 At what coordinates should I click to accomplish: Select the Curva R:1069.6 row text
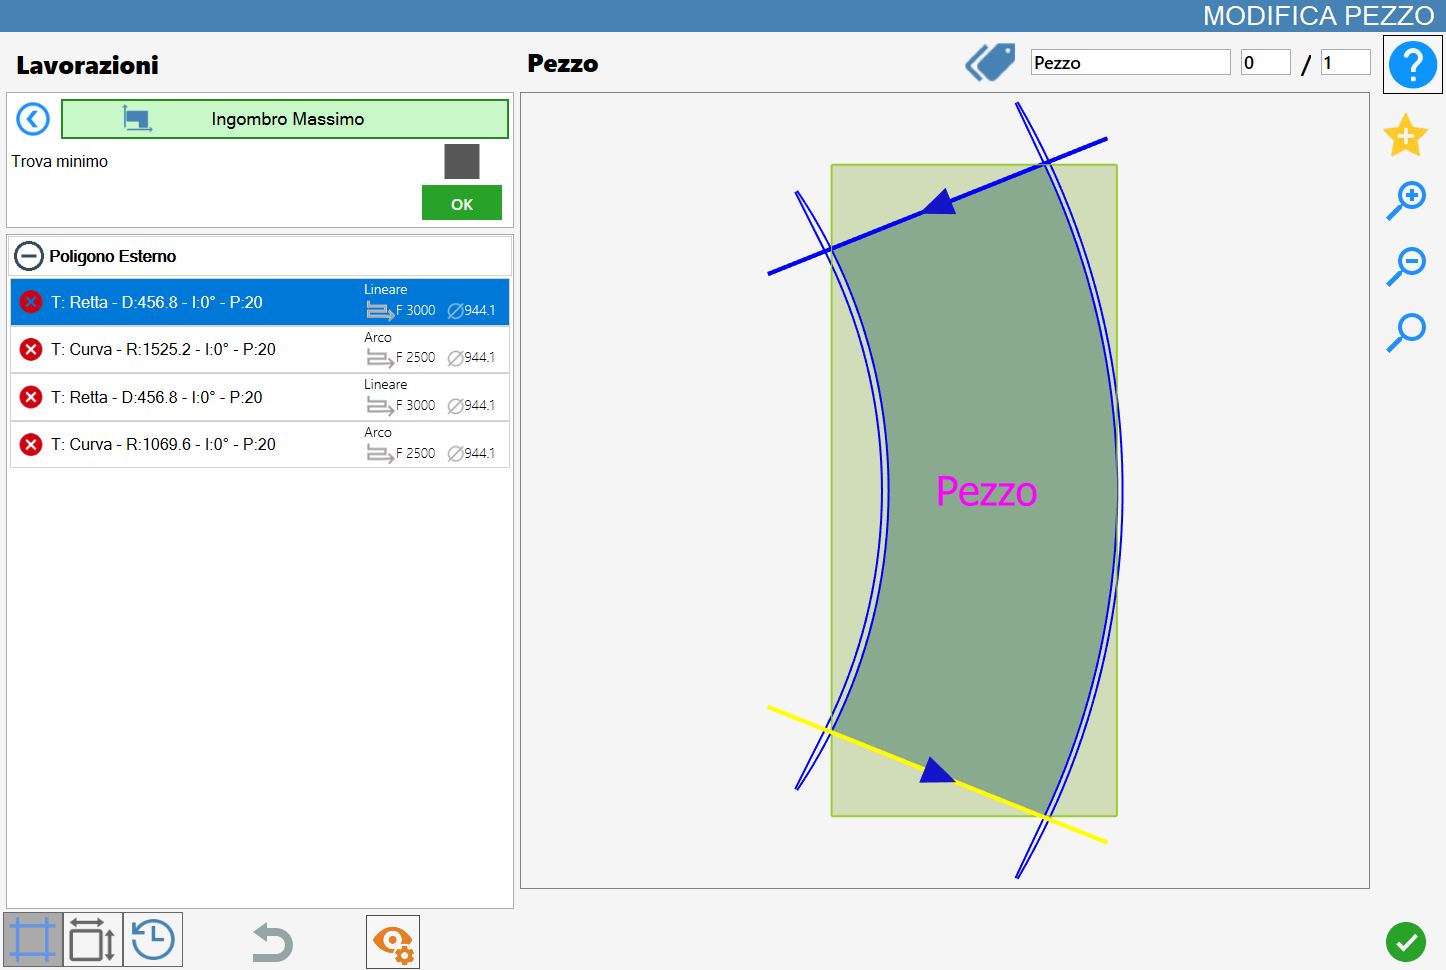[163, 444]
